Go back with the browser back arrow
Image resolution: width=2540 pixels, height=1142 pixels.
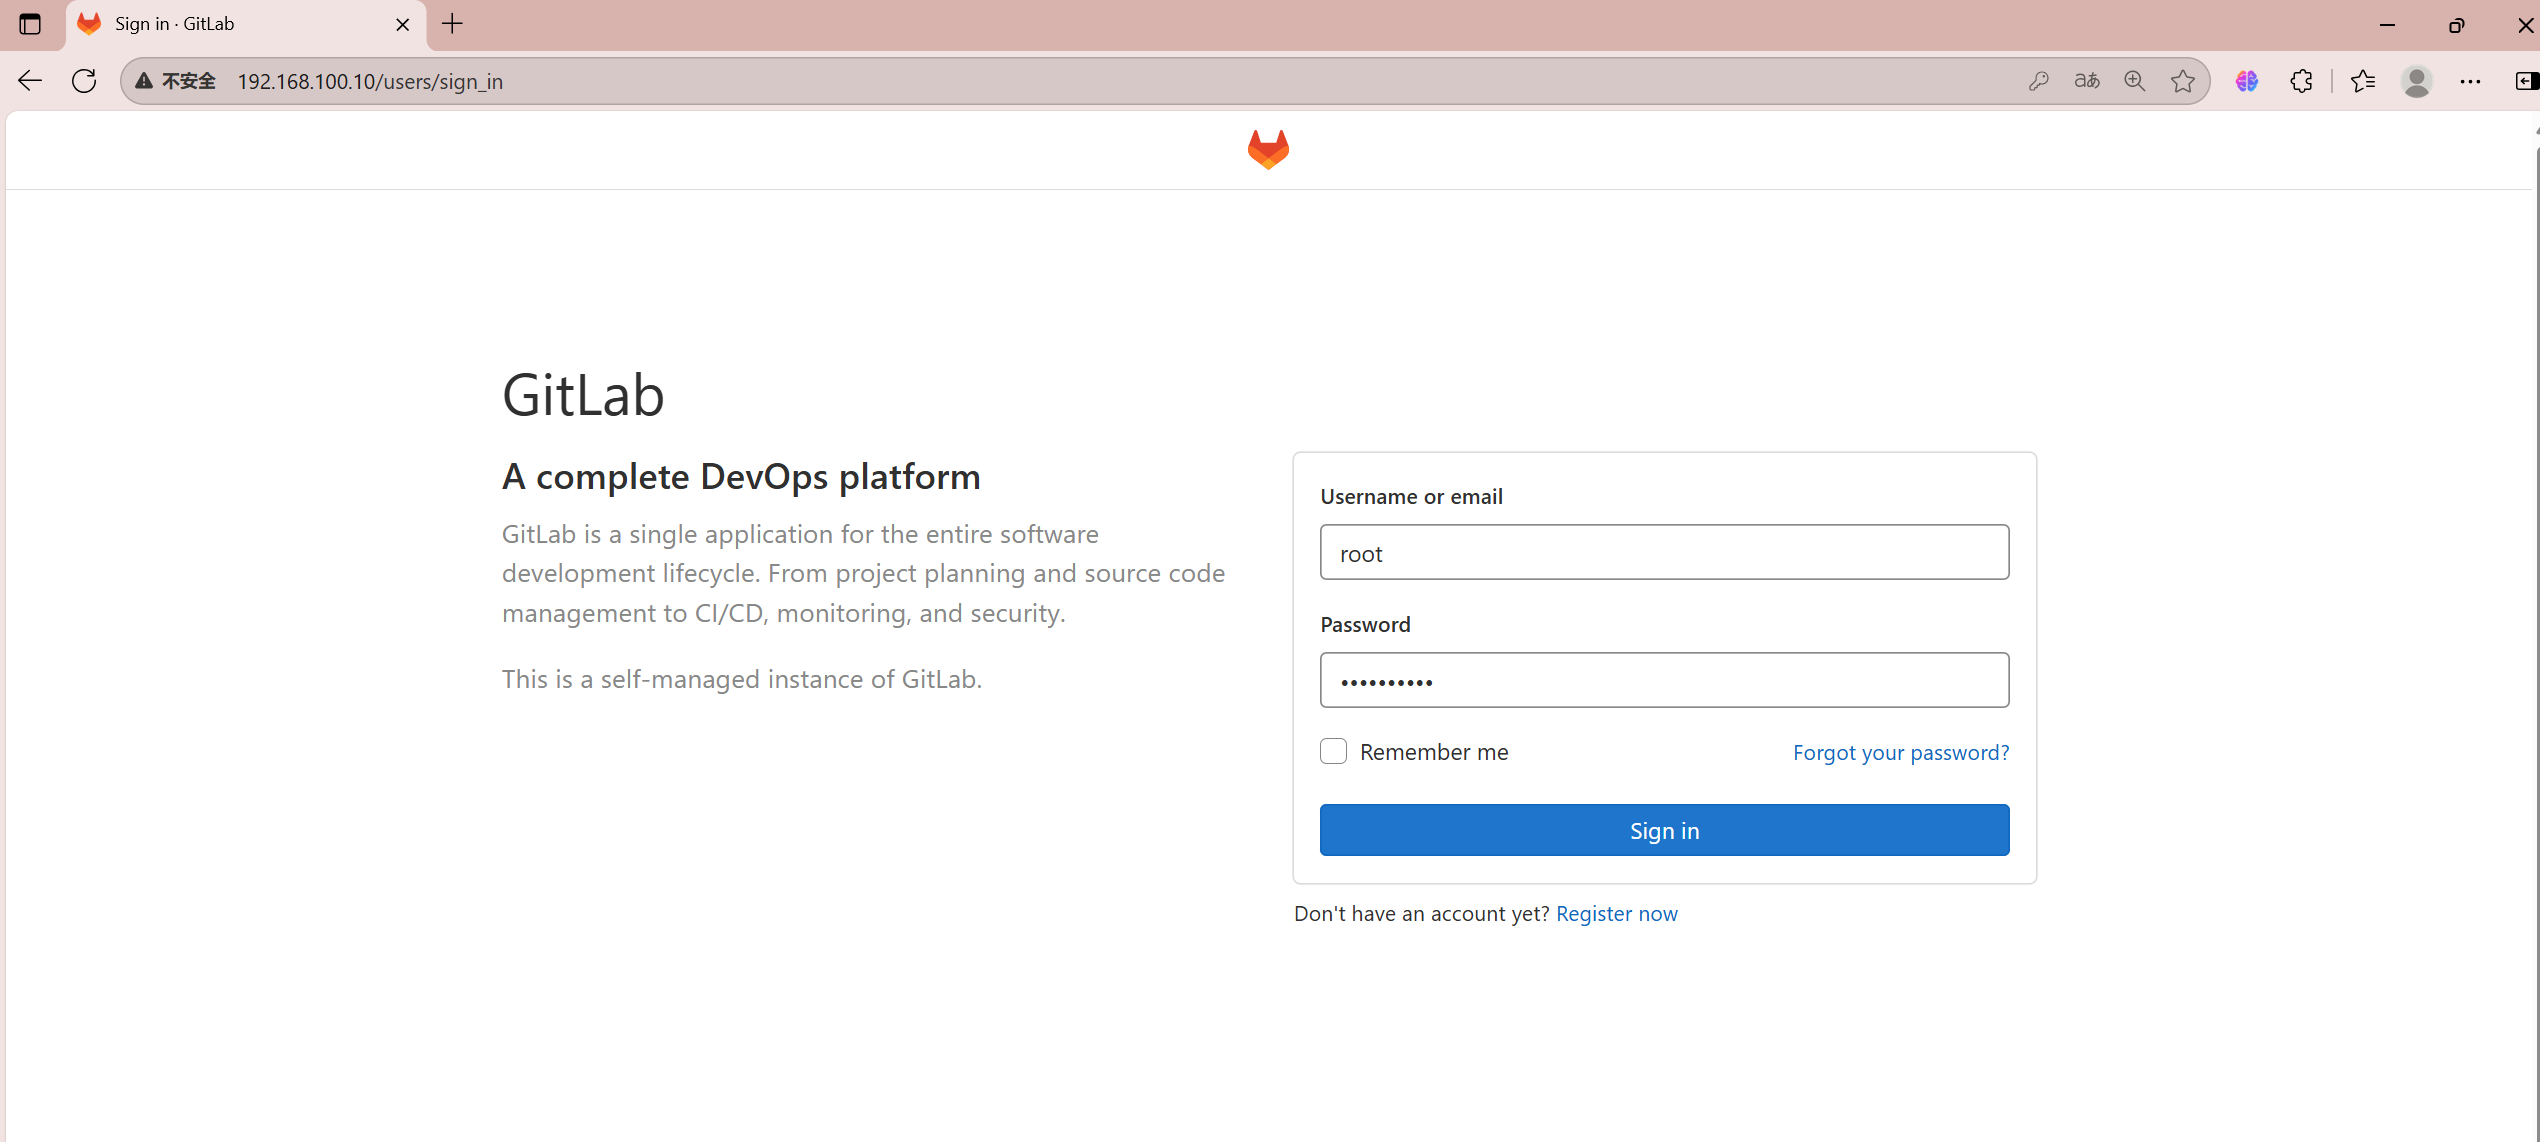[x=30, y=81]
